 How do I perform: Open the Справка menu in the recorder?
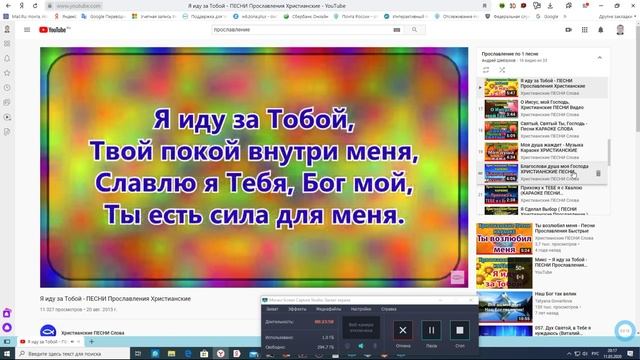(389, 309)
